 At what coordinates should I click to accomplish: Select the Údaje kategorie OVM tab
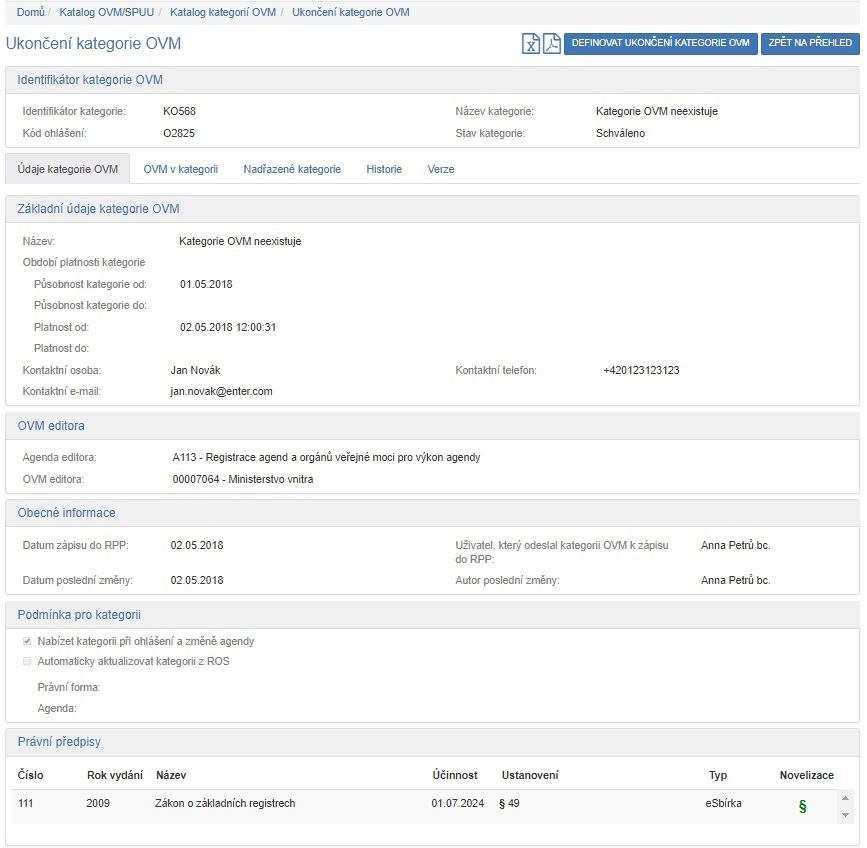point(68,169)
